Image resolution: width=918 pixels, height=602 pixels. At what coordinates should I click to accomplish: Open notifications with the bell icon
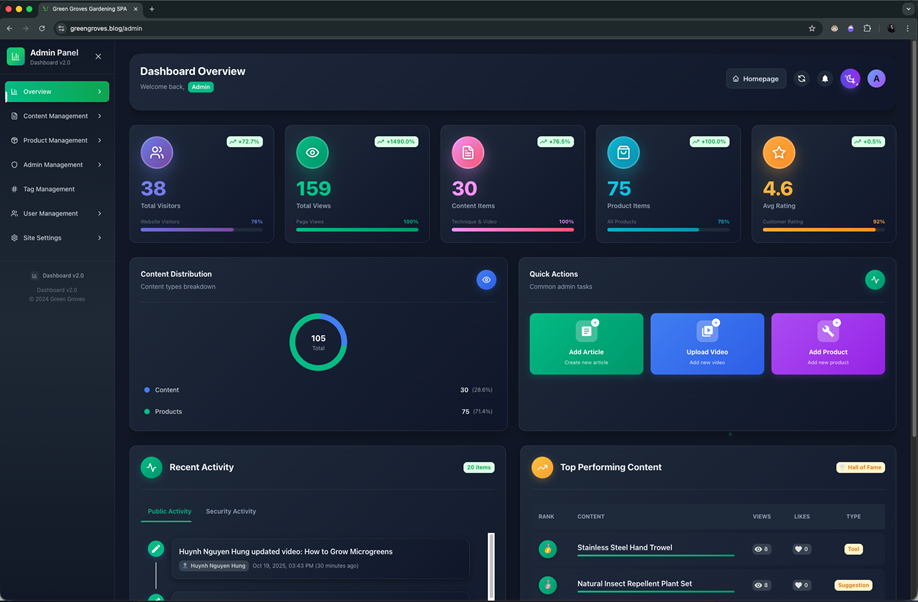(825, 78)
